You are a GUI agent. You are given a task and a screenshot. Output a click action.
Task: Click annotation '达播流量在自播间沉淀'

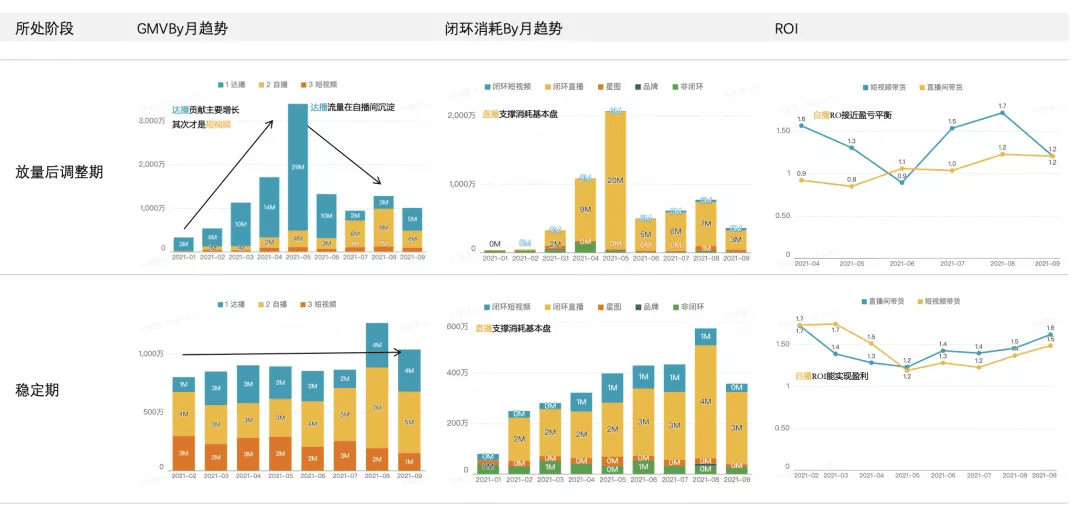click(352, 108)
